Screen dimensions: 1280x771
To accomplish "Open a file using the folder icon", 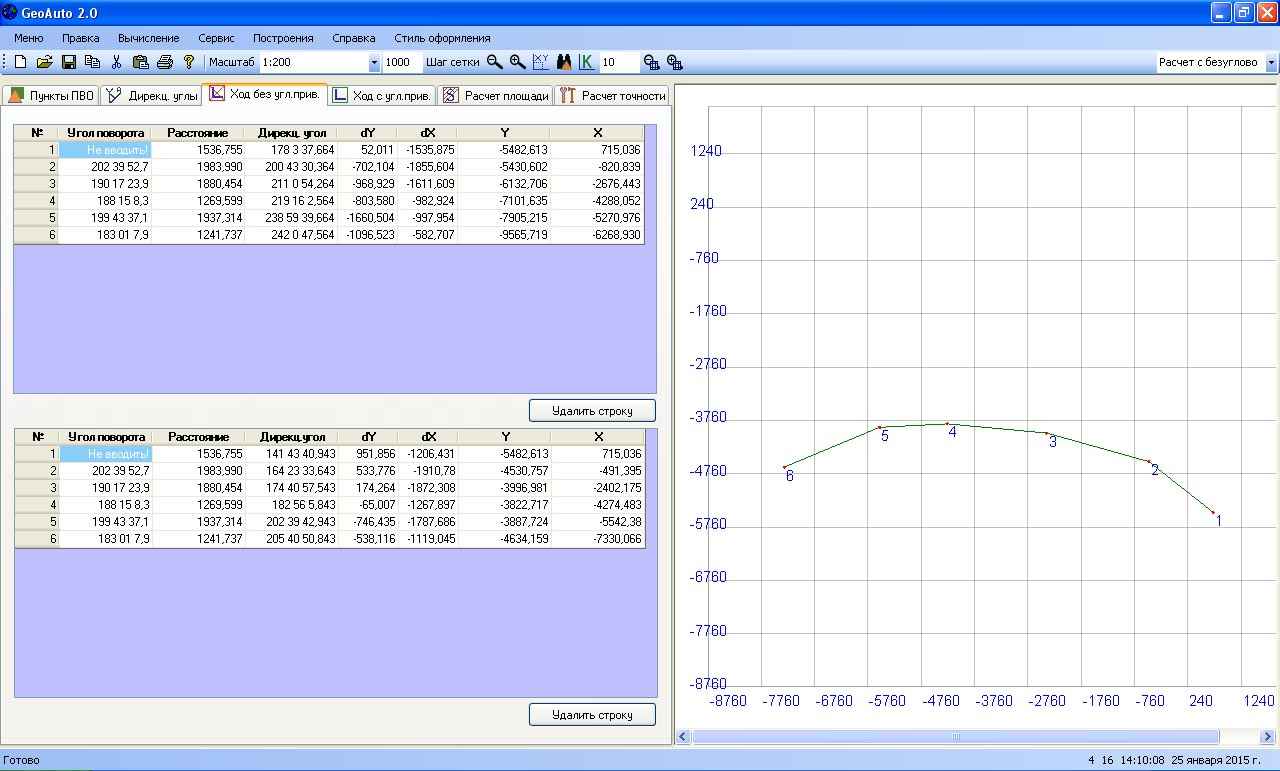I will coord(44,62).
